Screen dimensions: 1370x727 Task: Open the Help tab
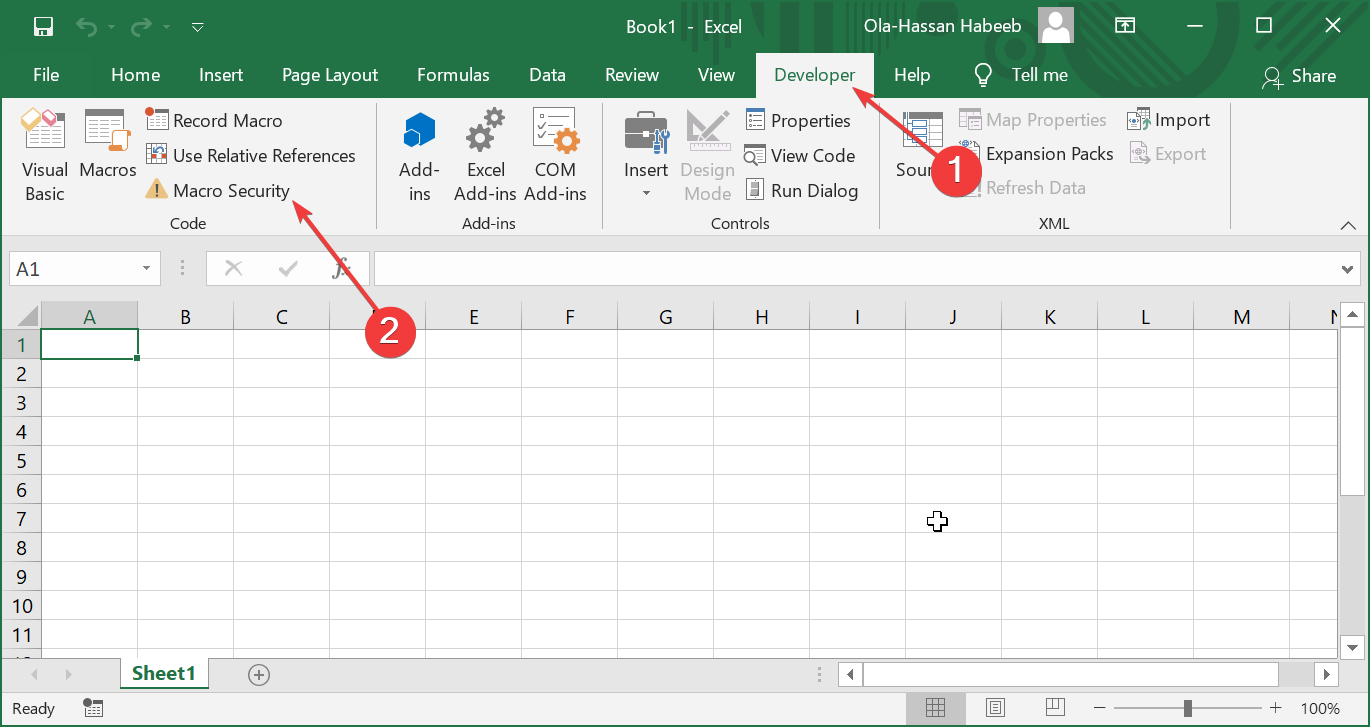pos(912,75)
